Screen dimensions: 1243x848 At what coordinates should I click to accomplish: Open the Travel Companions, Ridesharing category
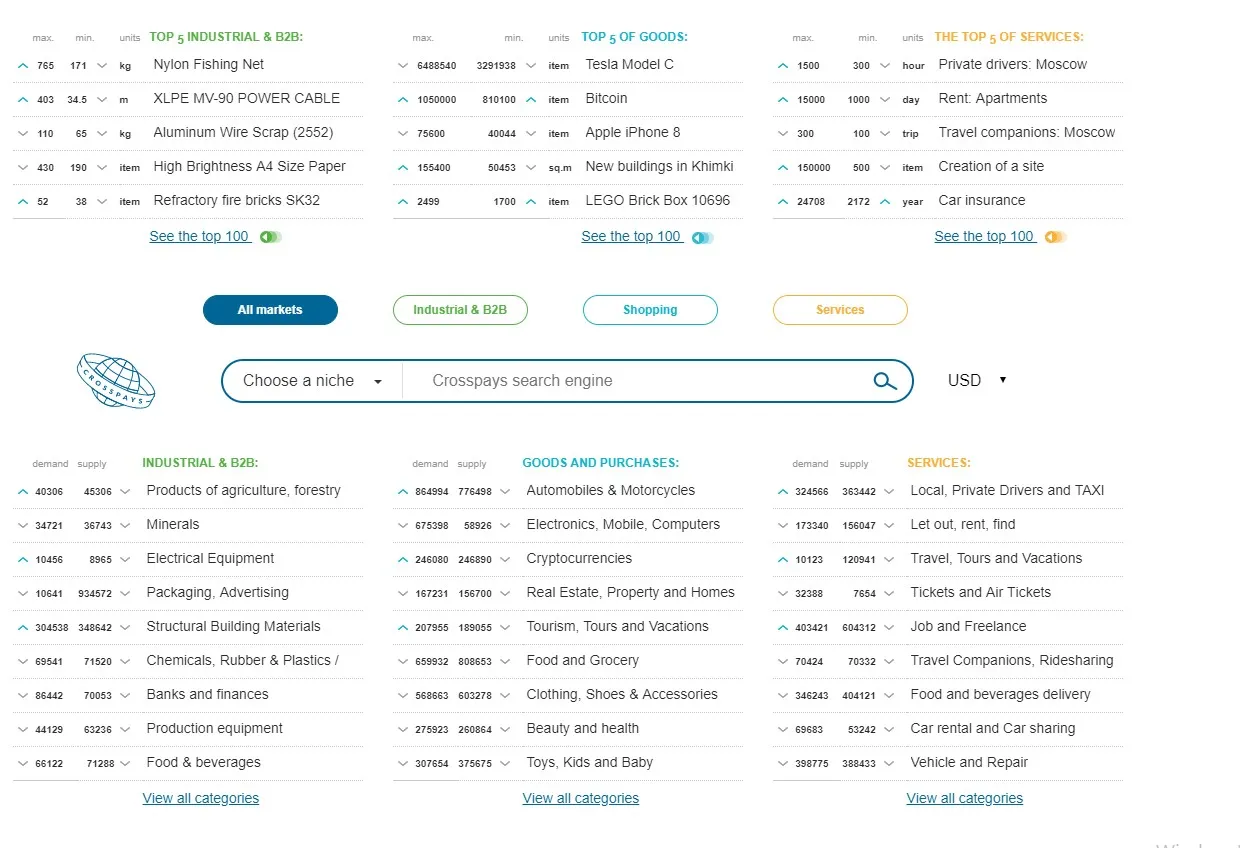(1011, 660)
